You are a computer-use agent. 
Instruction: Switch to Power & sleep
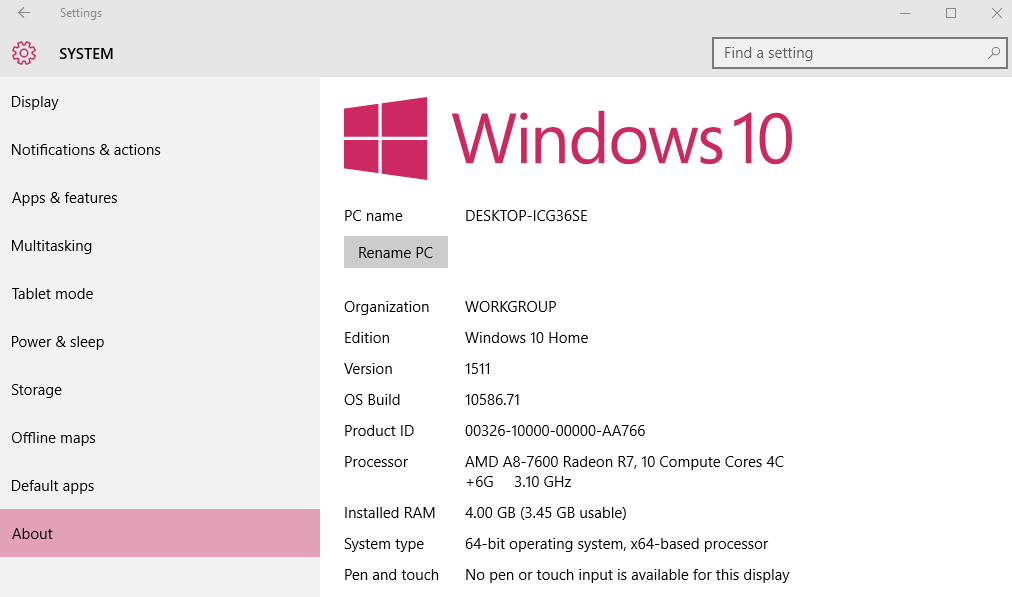click(x=160, y=342)
